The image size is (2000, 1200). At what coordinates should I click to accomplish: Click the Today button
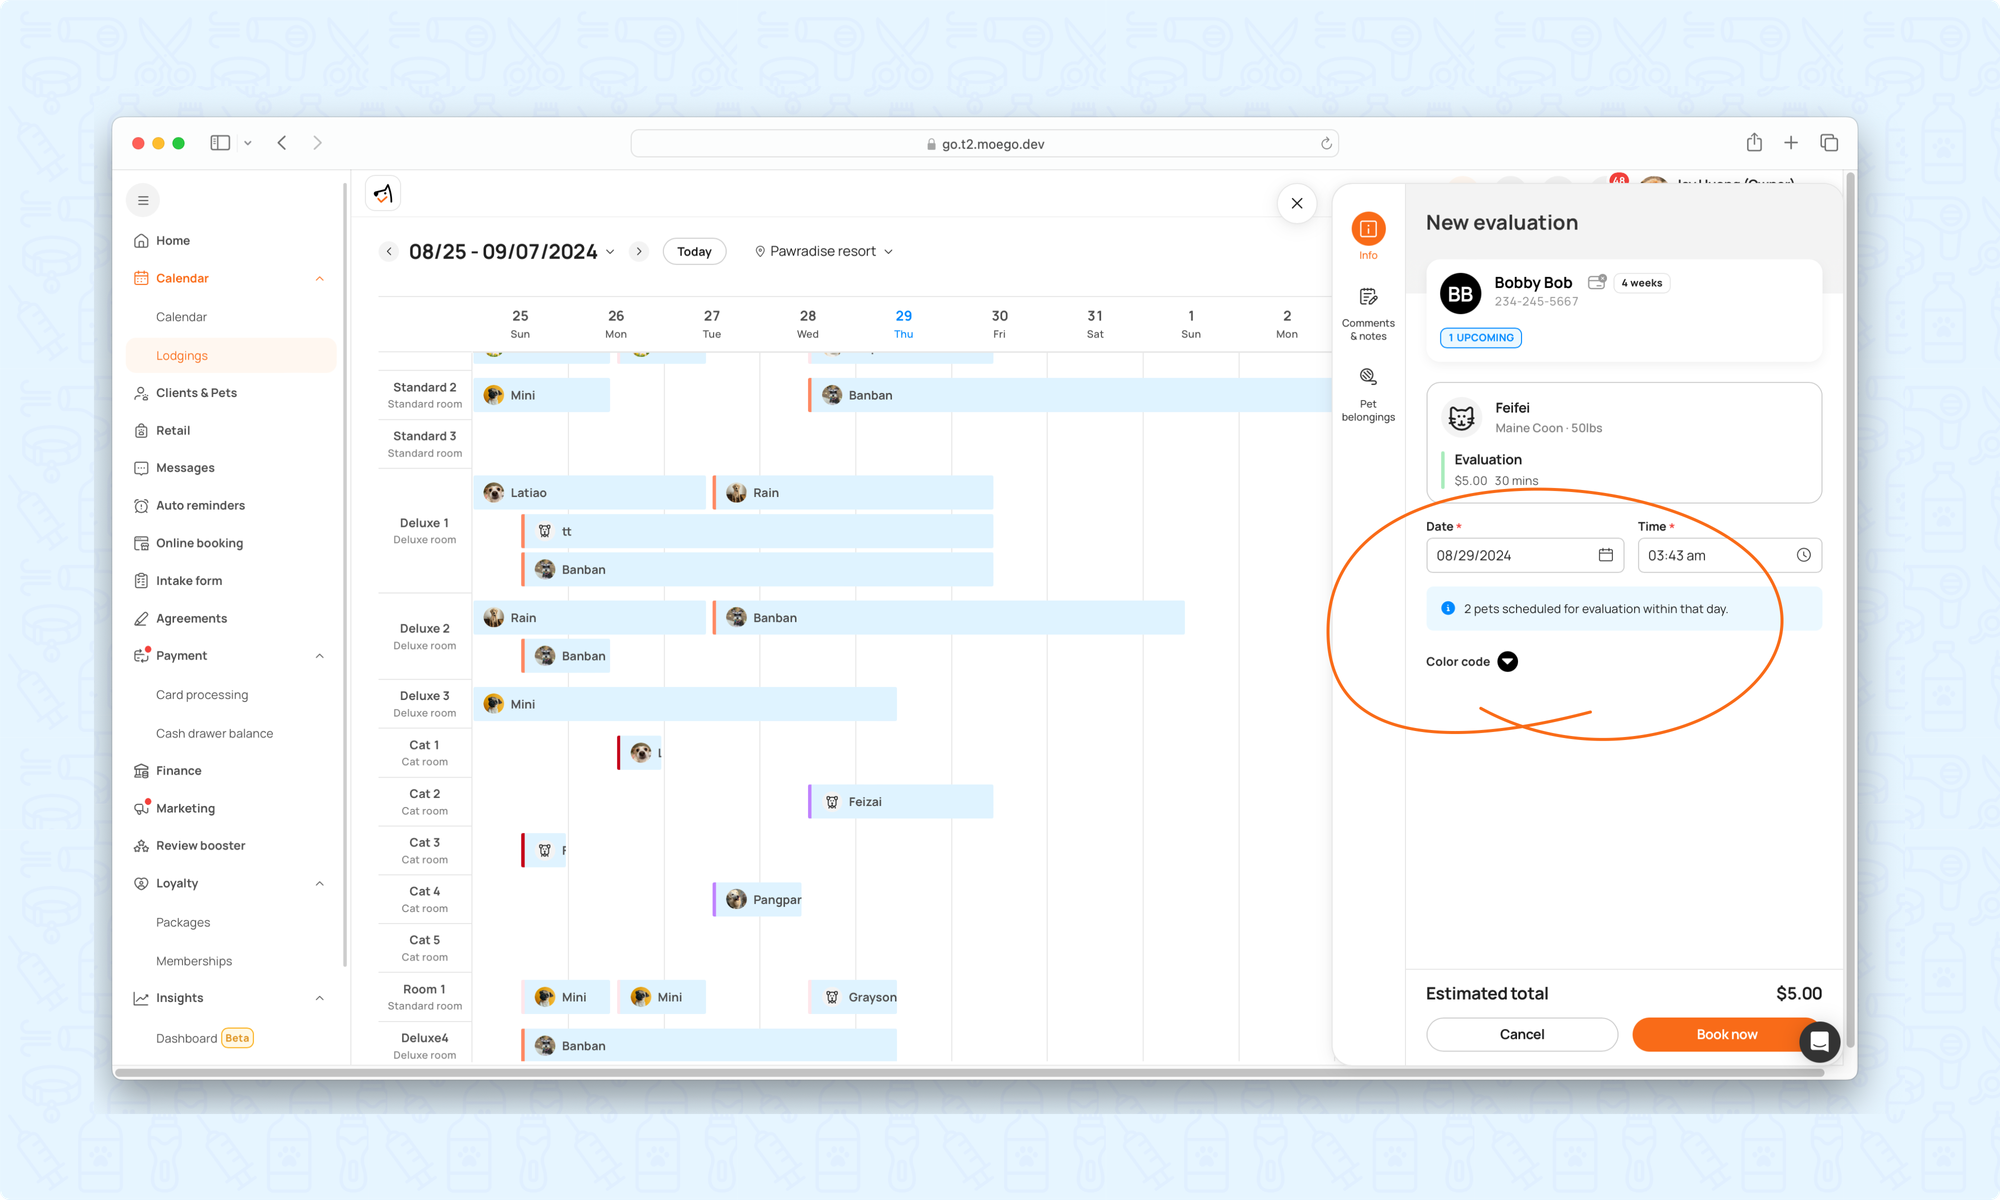[694, 251]
